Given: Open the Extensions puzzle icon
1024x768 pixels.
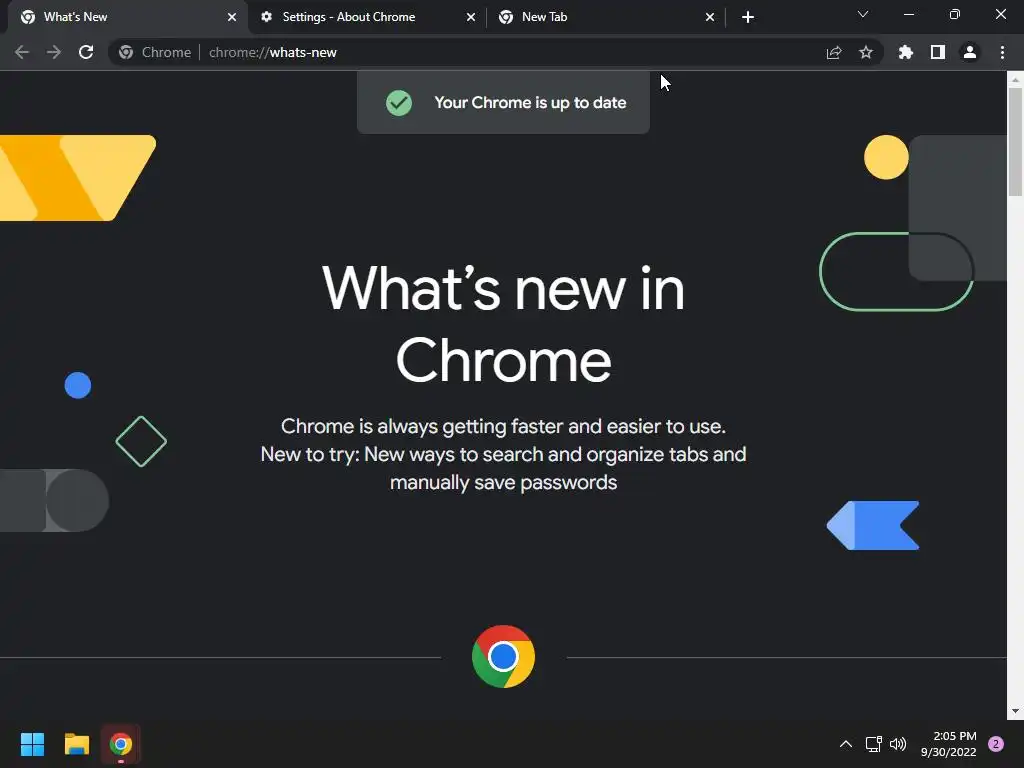Looking at the screenshot, I should pyautogui.click(x=905, y=52).
